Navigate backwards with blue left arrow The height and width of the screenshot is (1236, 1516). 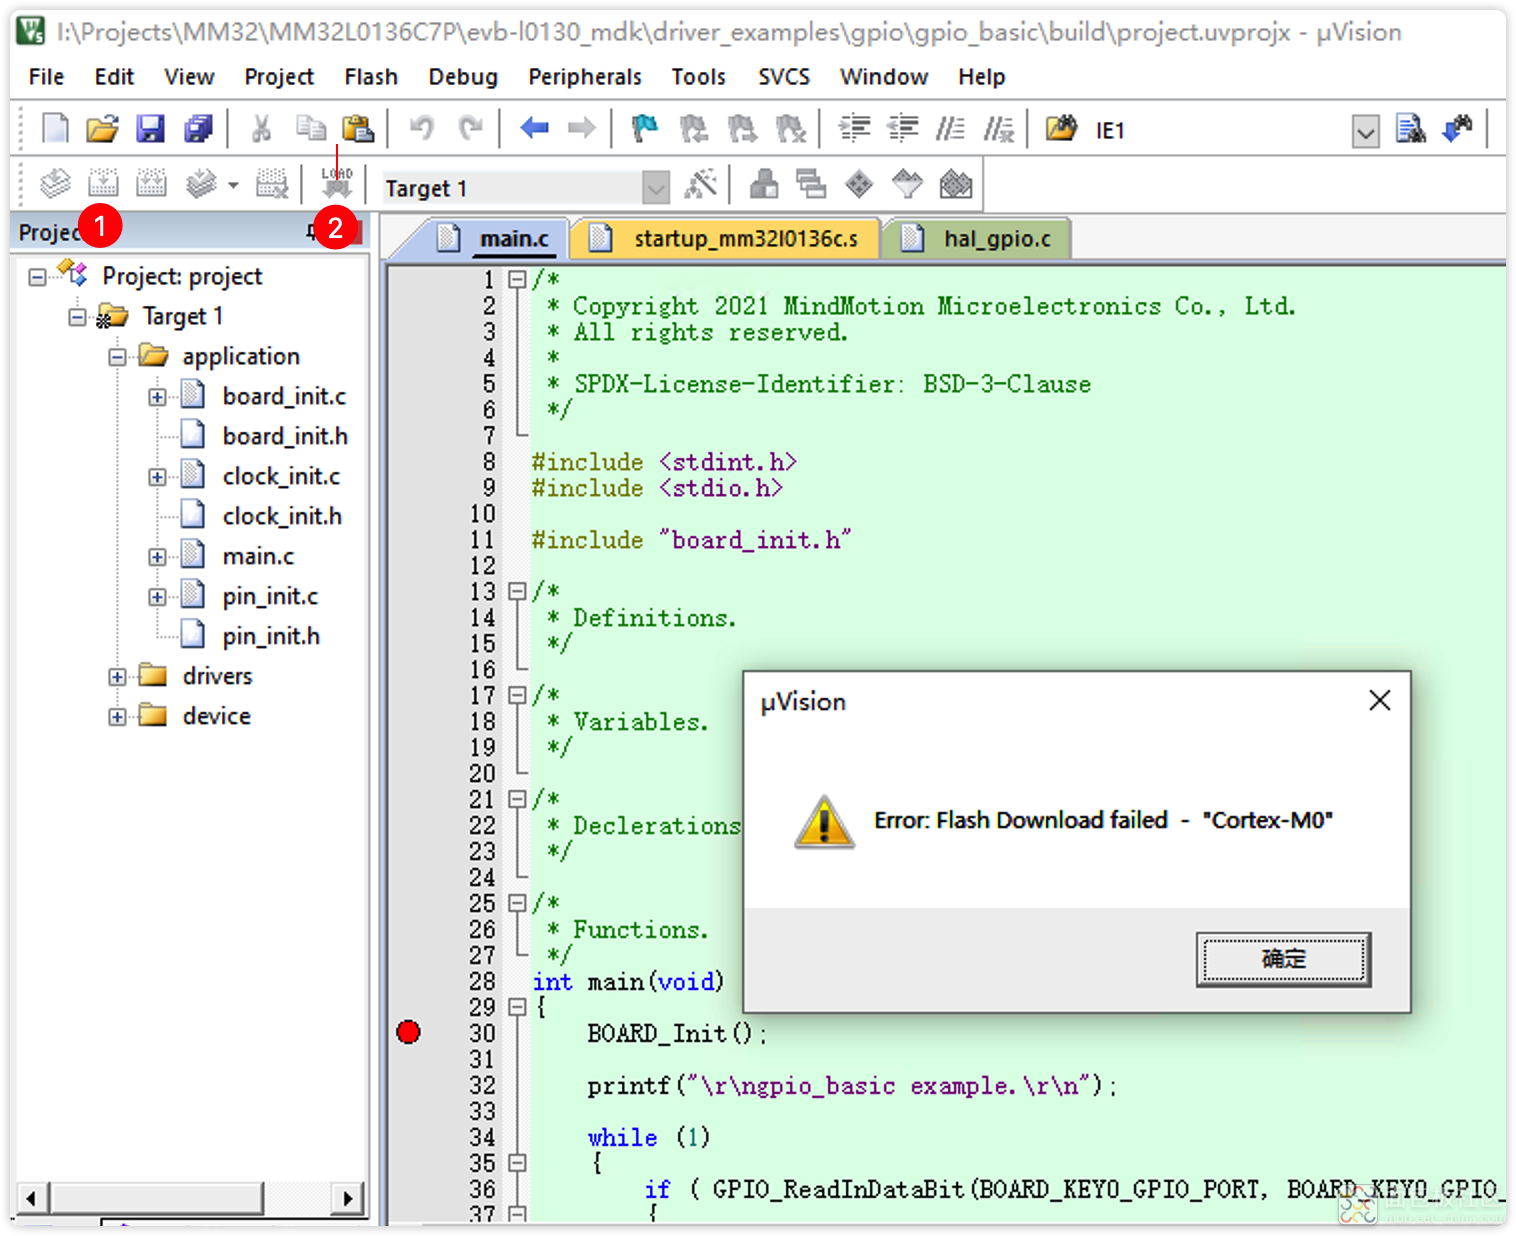[x=534, y=129]
